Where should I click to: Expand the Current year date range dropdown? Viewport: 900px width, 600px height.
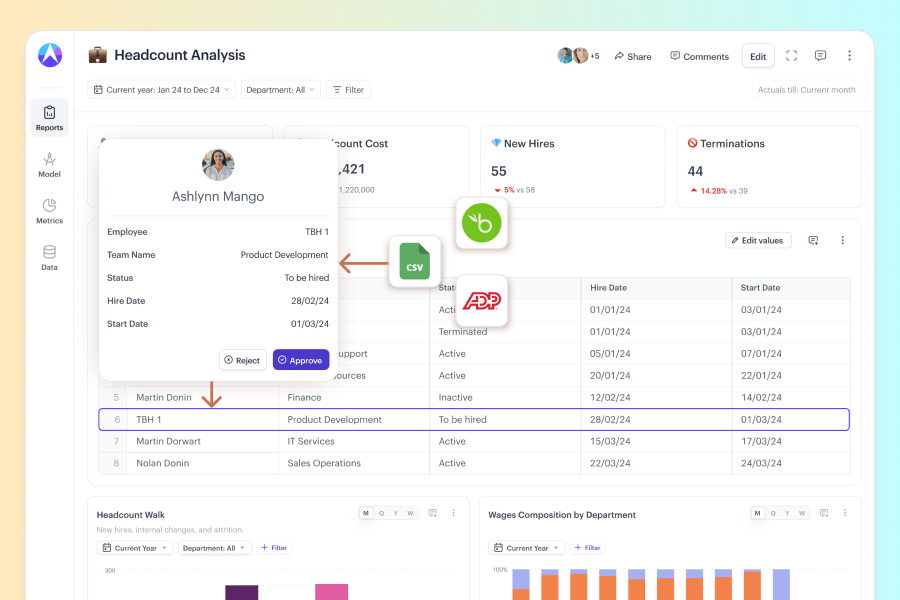click(162, 90)
